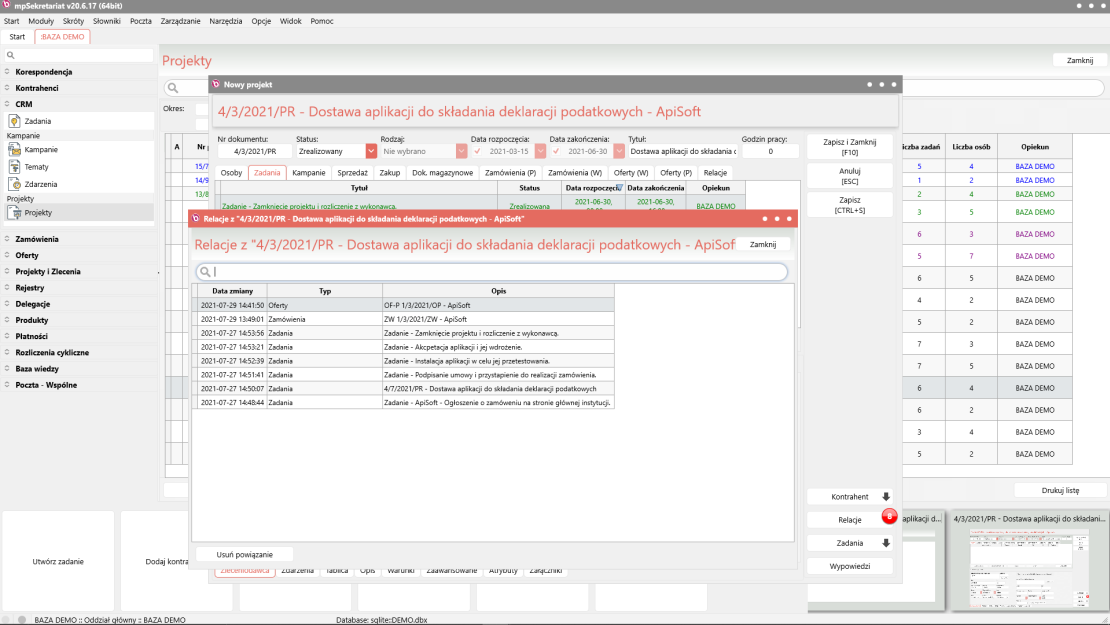Click Płatności section in sidebar
Image resolution: width=1110 pixels, height=625 pixels.
(31, 336)
